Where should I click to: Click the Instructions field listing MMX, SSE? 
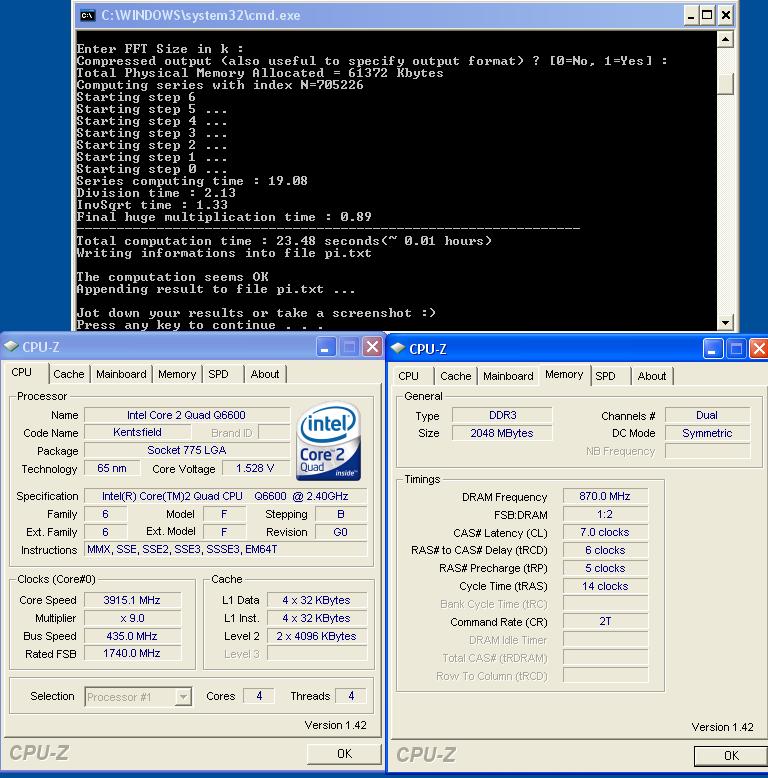coord(226,549)
